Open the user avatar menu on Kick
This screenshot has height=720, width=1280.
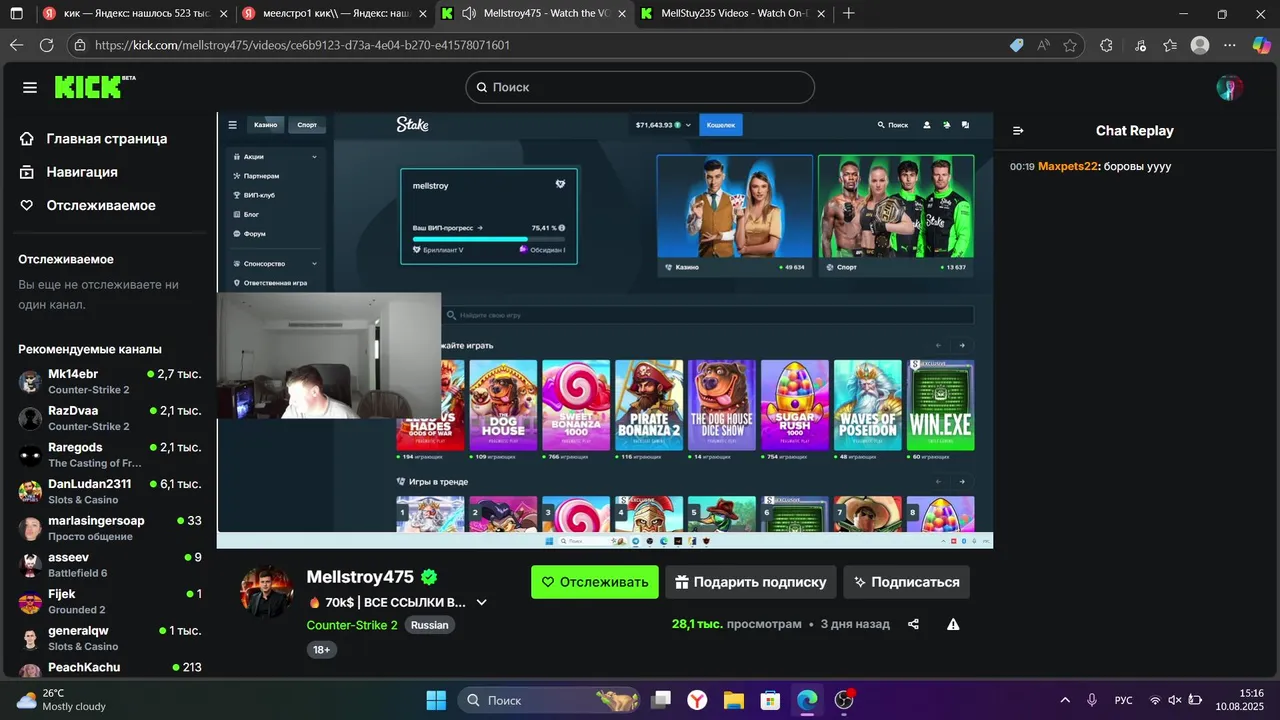click(1229, 88)
